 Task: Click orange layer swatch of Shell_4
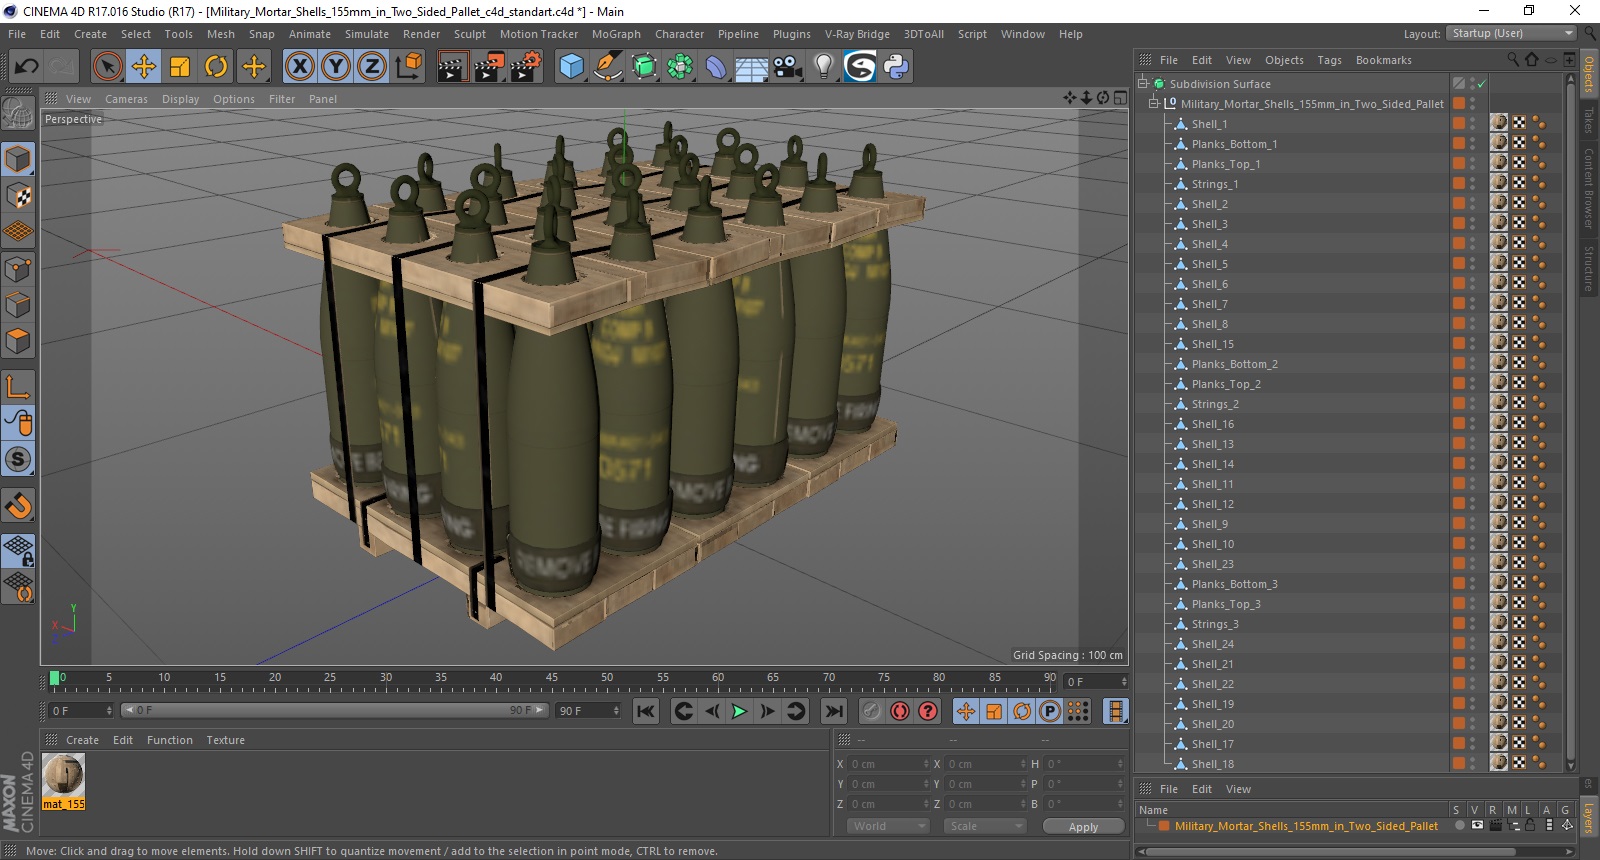1459,244
